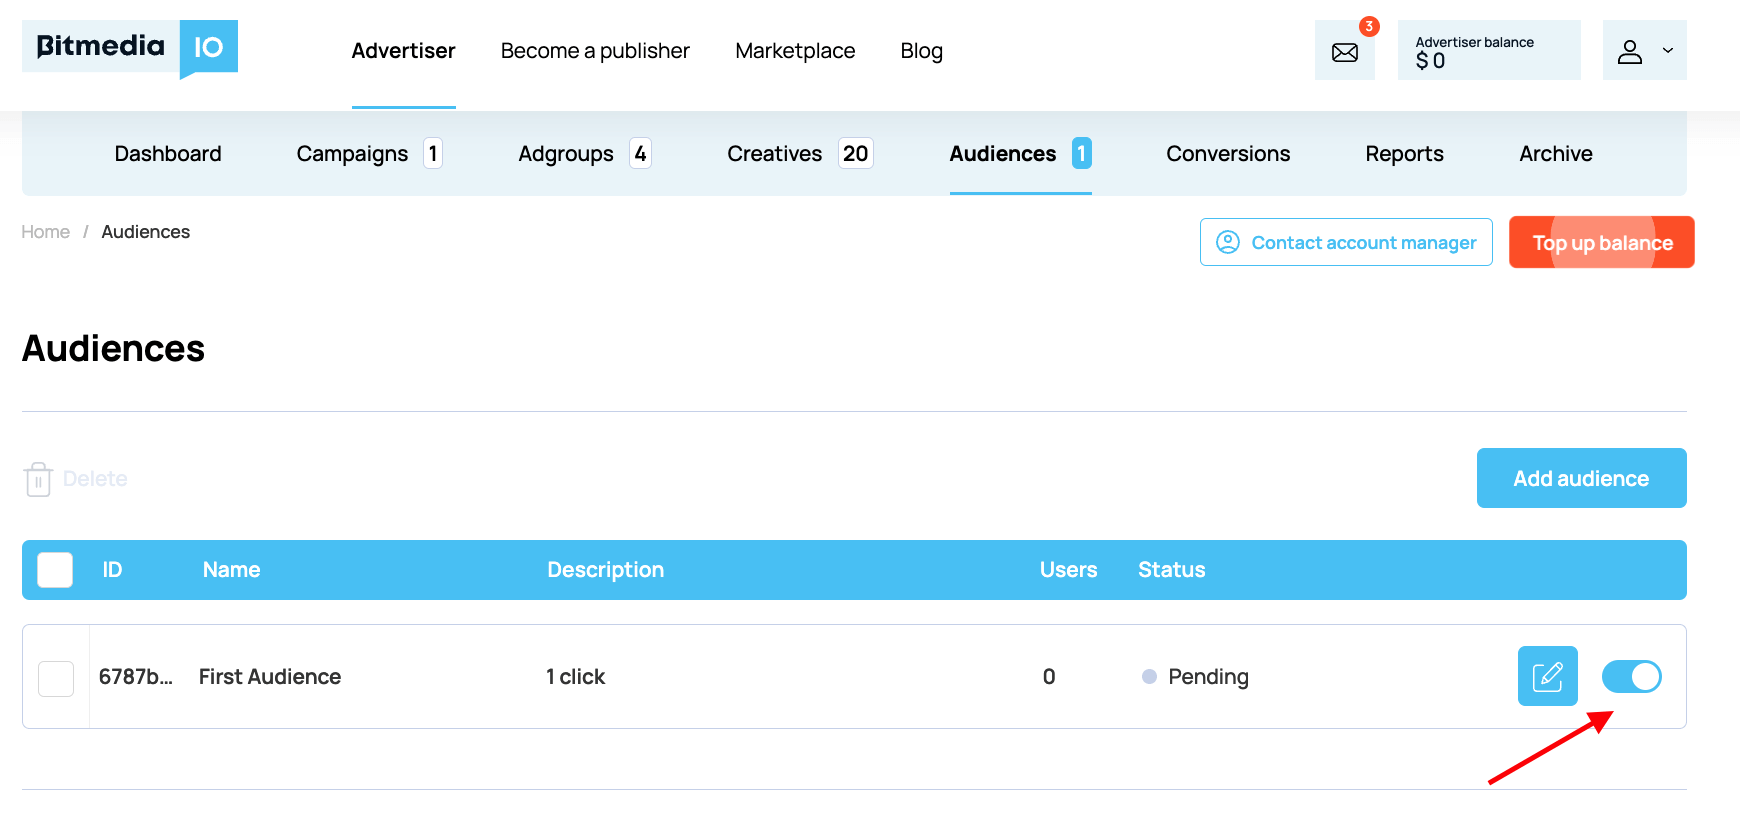Open the Advertiser top menu
Viewport: 1740px width, 834px height.
pos(403,51)
